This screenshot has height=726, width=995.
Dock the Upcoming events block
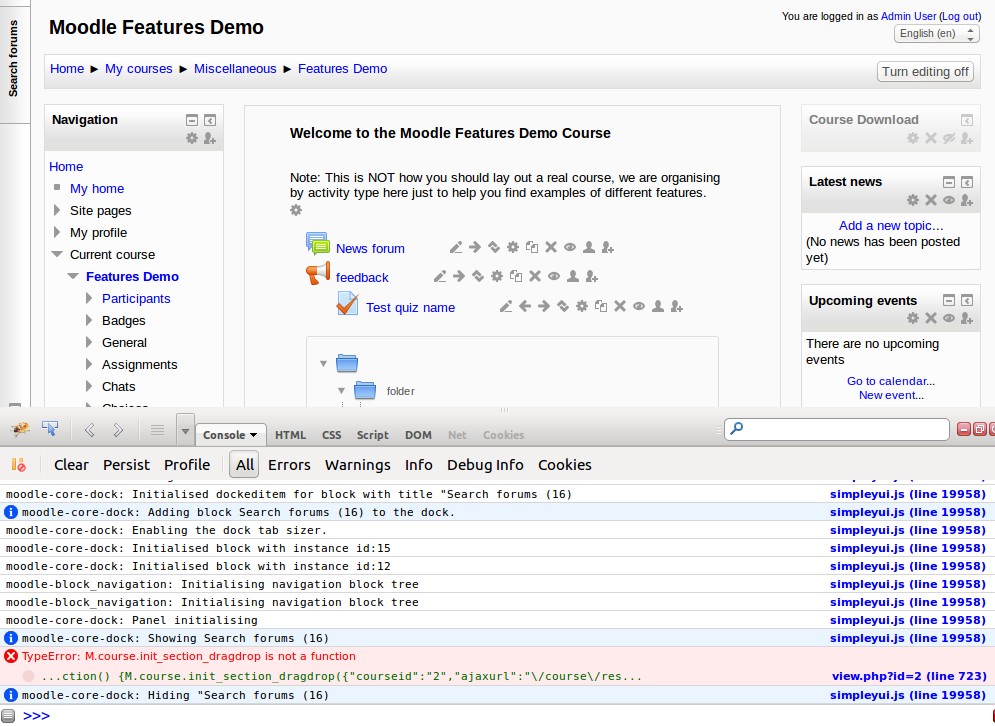click(967, 300)
